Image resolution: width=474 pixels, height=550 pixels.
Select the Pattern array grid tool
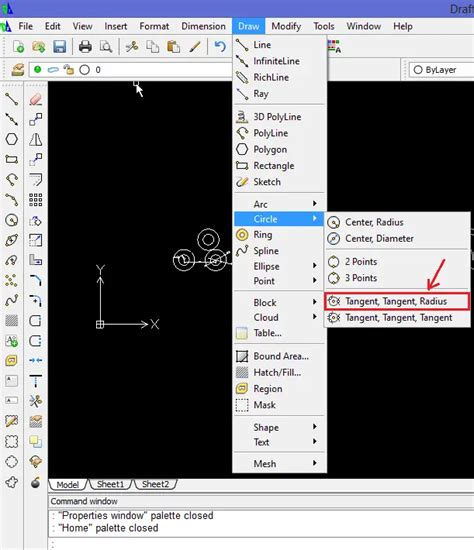(35, 200)
